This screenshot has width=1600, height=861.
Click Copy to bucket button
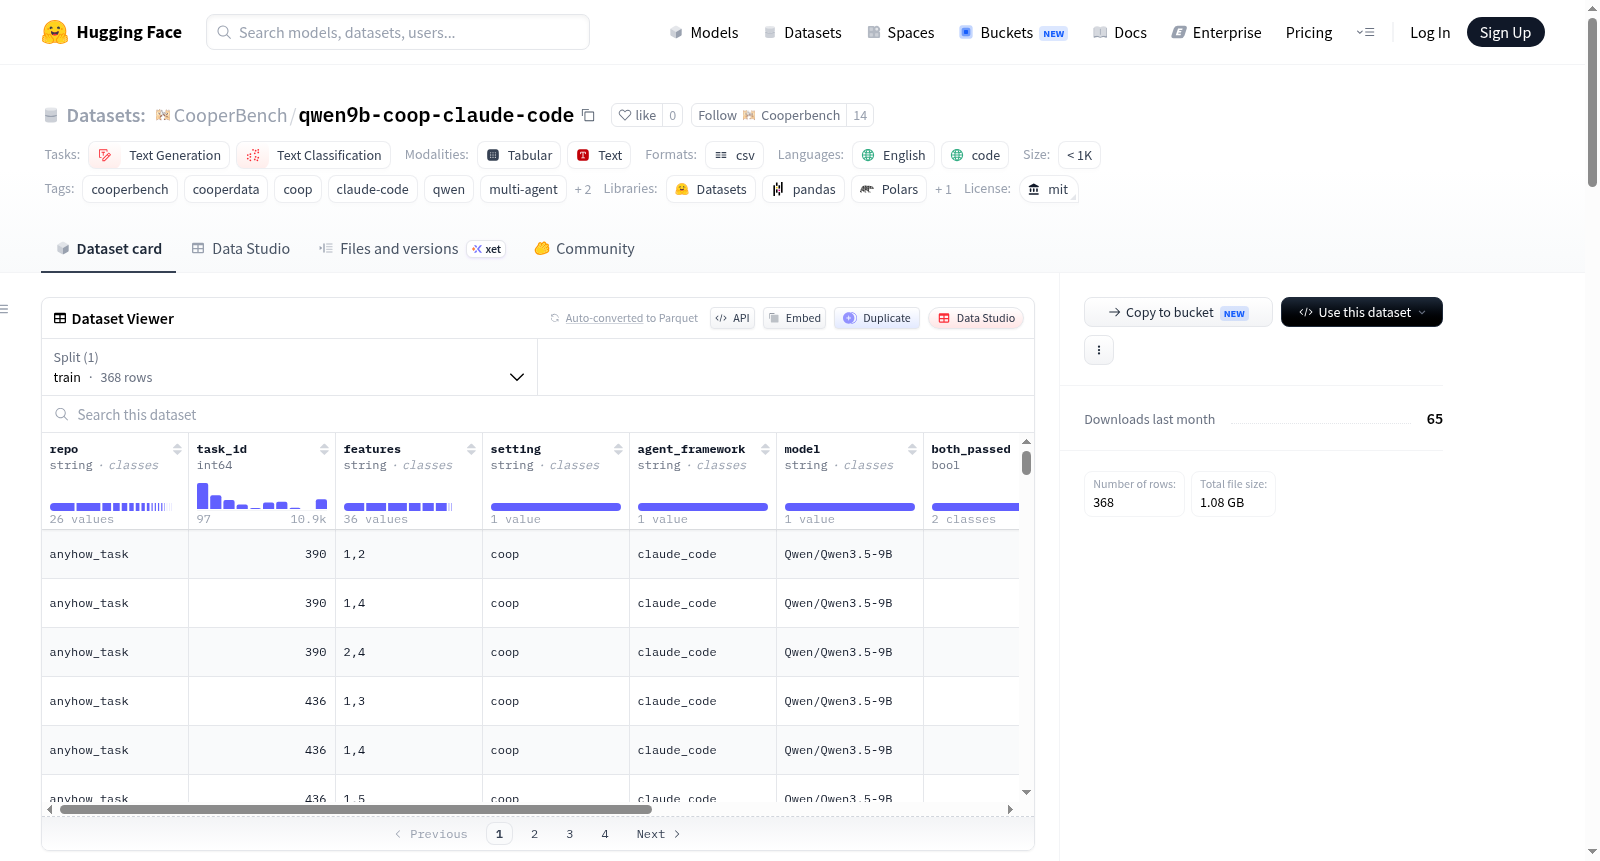click(1178, 312)
